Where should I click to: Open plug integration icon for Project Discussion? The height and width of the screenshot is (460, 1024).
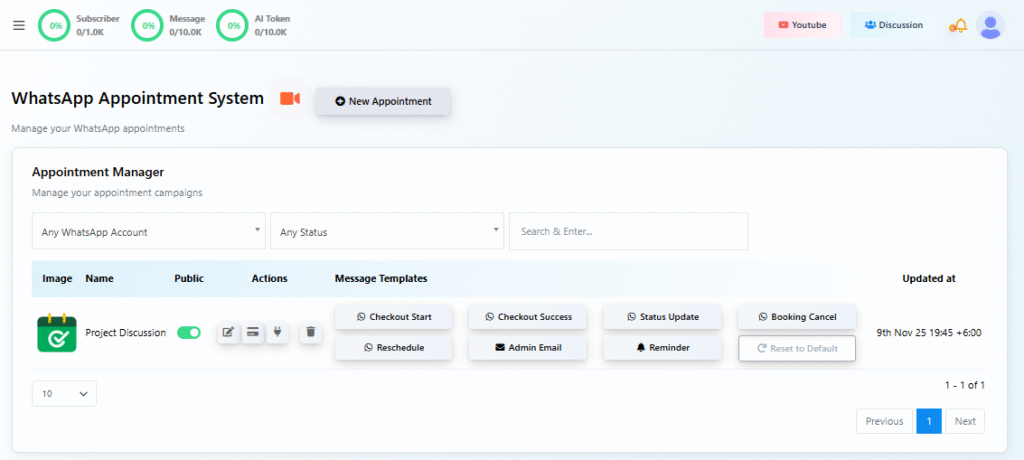point(278,333)
